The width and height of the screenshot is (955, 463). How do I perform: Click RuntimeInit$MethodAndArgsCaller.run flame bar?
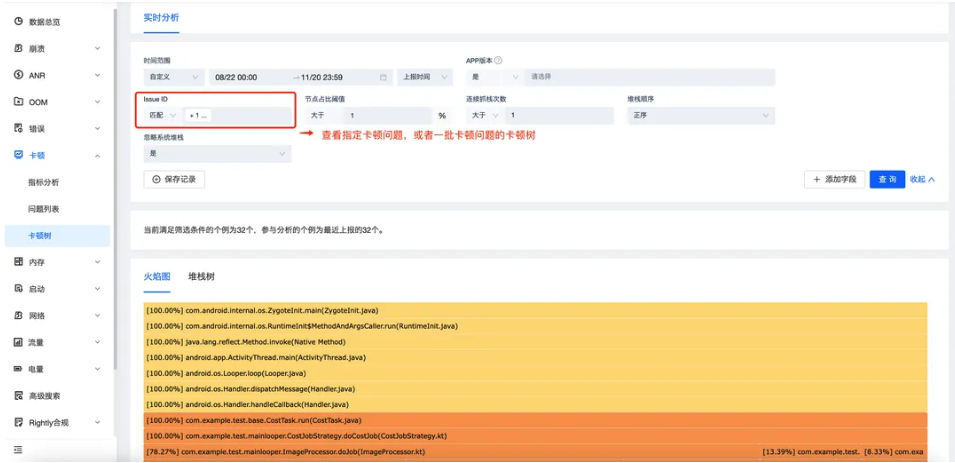pyautogui.click(x=535, y=326)
